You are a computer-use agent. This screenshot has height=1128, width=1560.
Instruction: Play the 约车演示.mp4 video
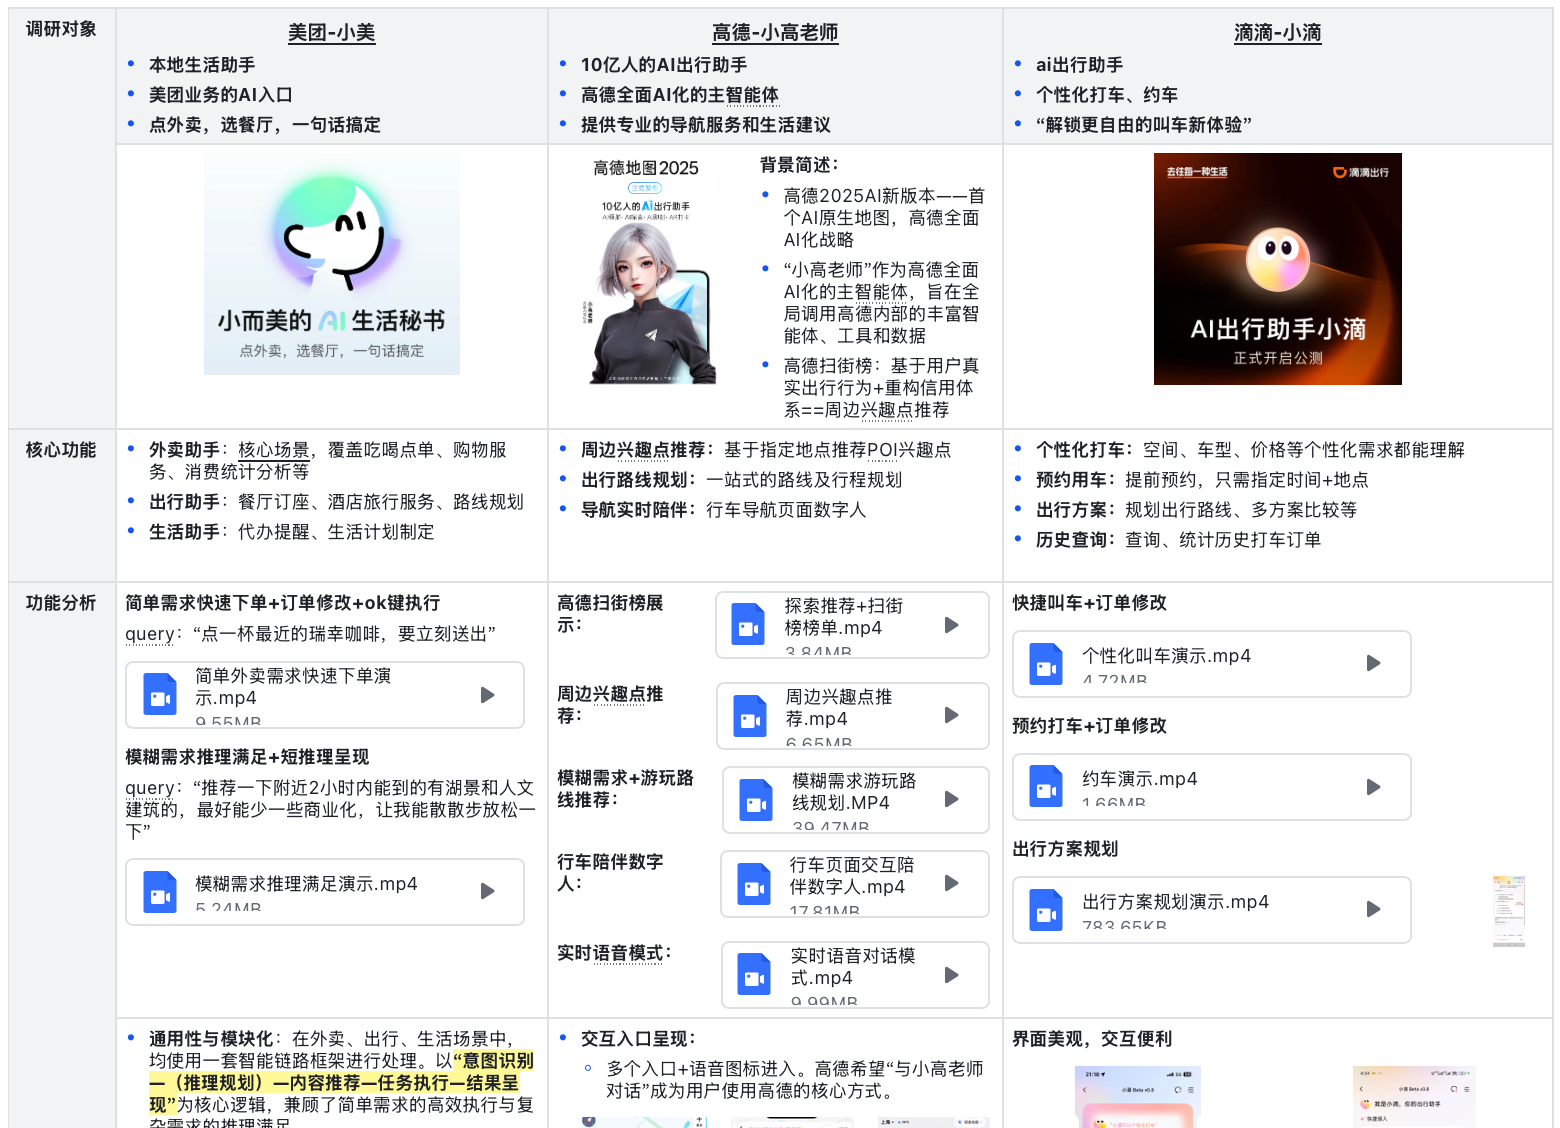click(1374, 787)
